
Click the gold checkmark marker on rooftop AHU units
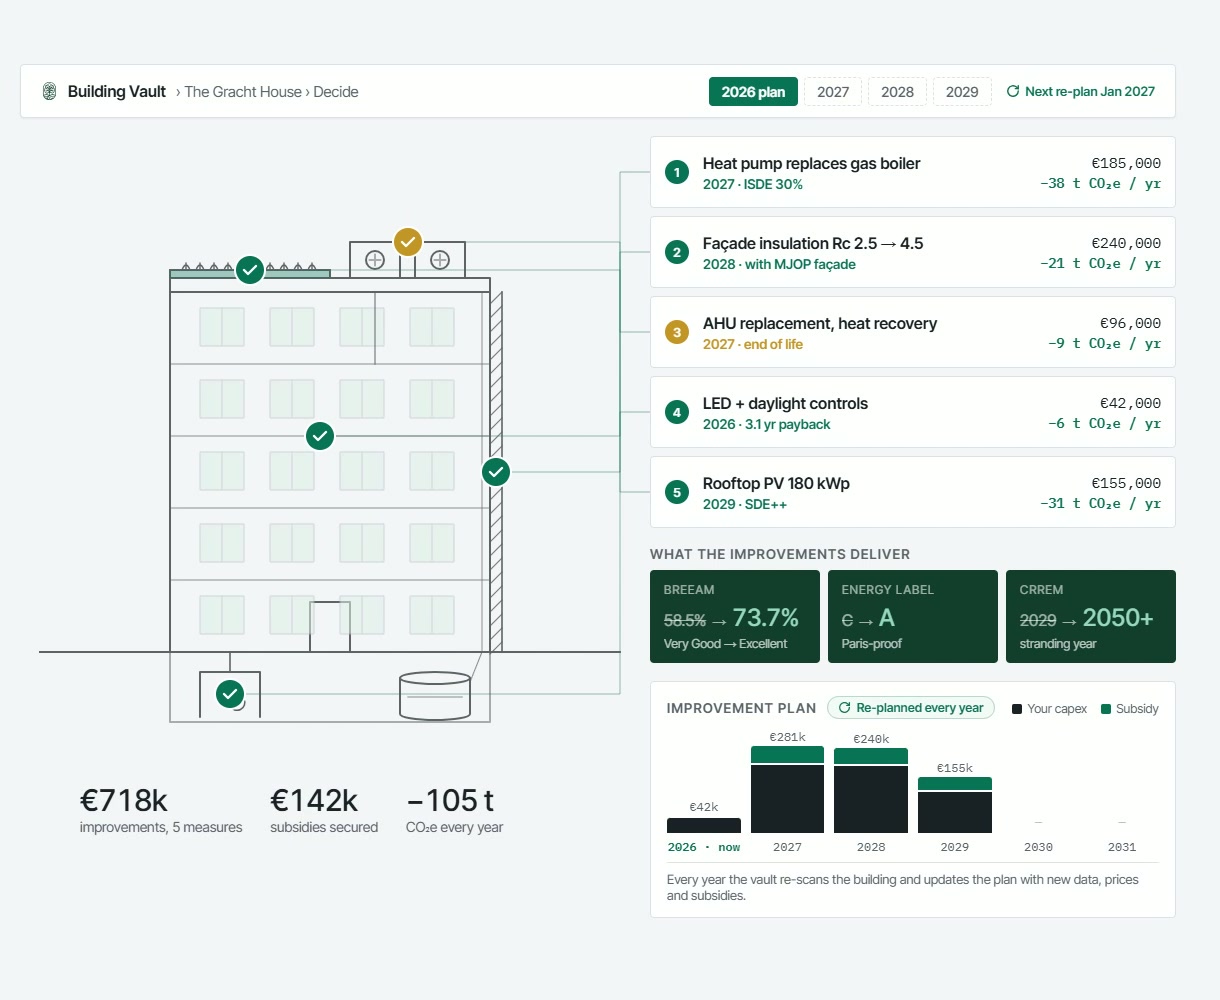(407, 241)
